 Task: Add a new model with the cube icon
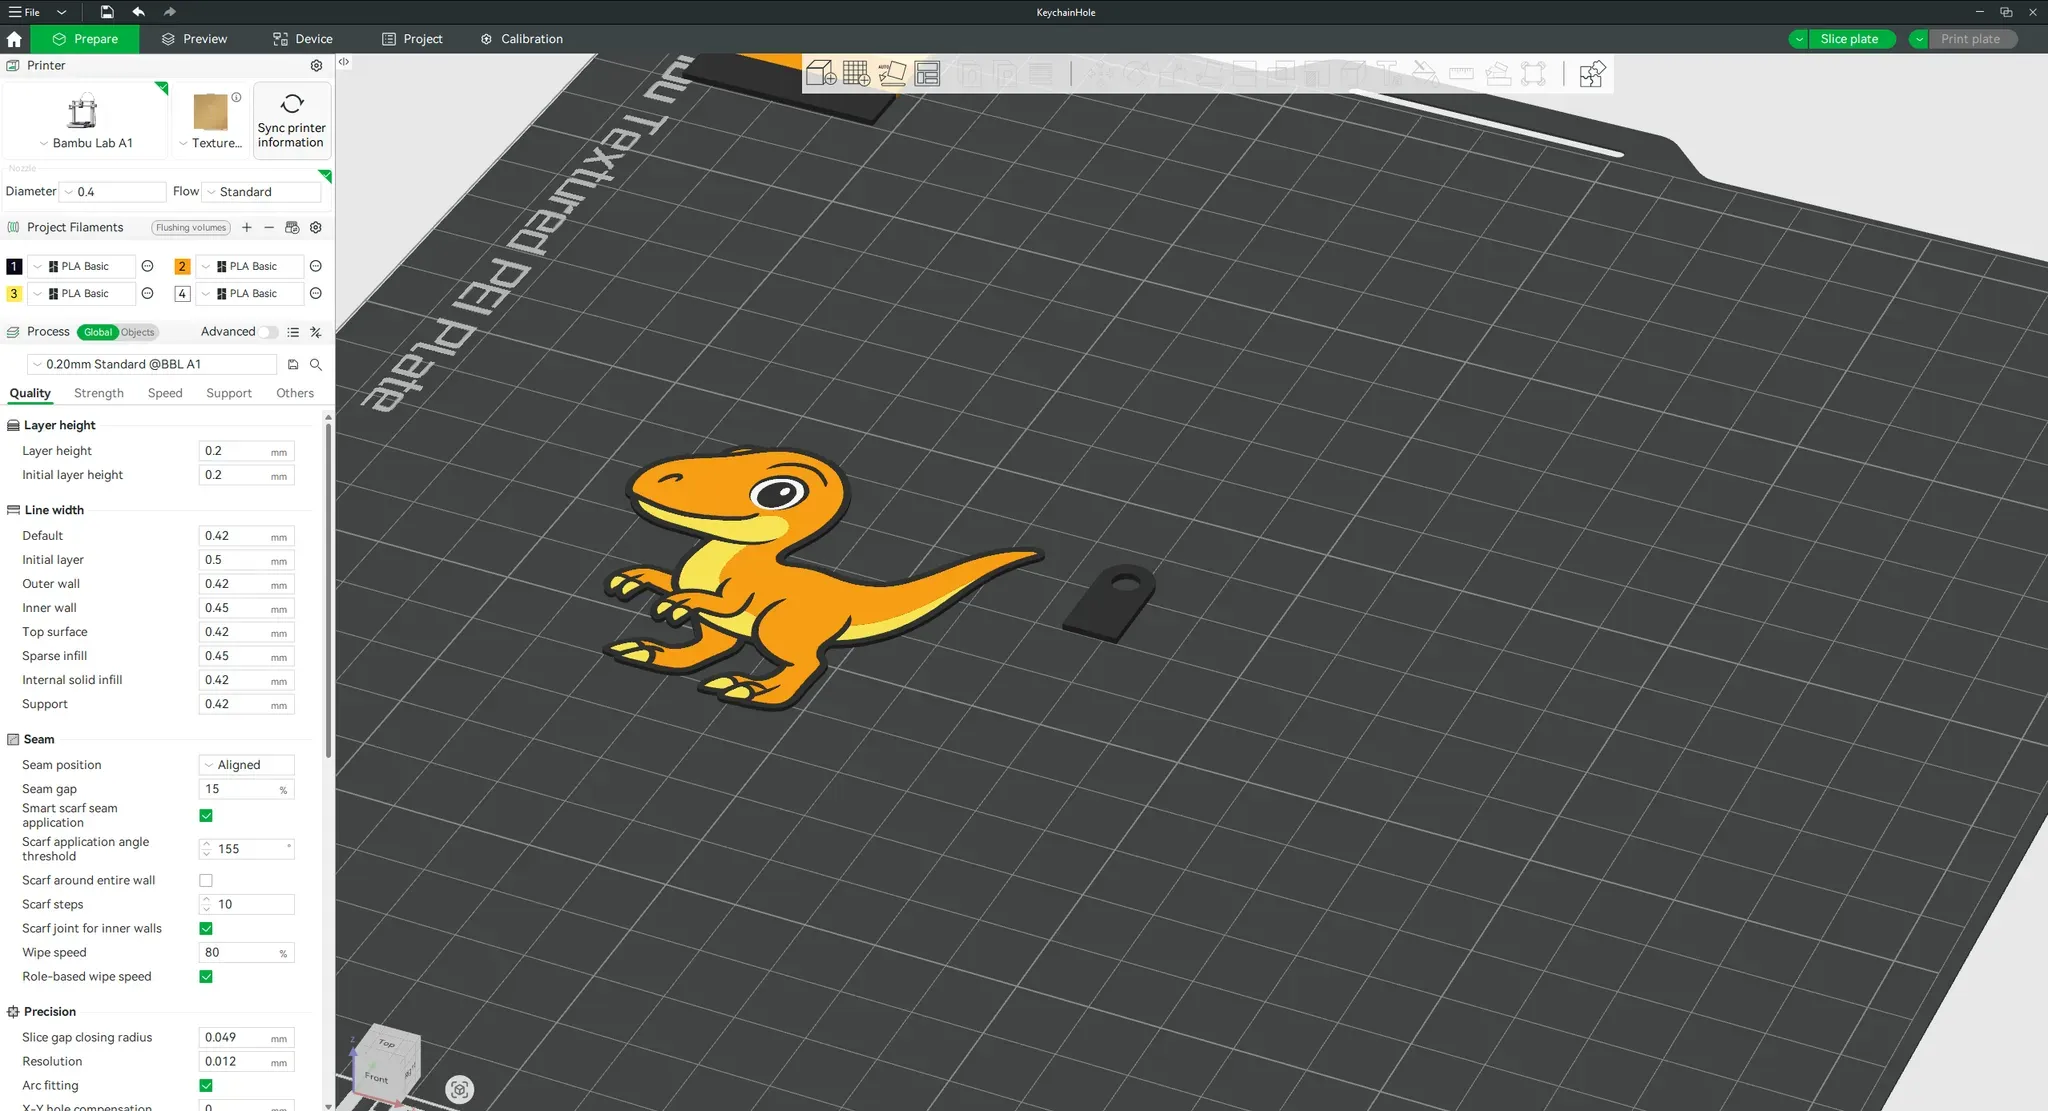(x=820, y=73)
